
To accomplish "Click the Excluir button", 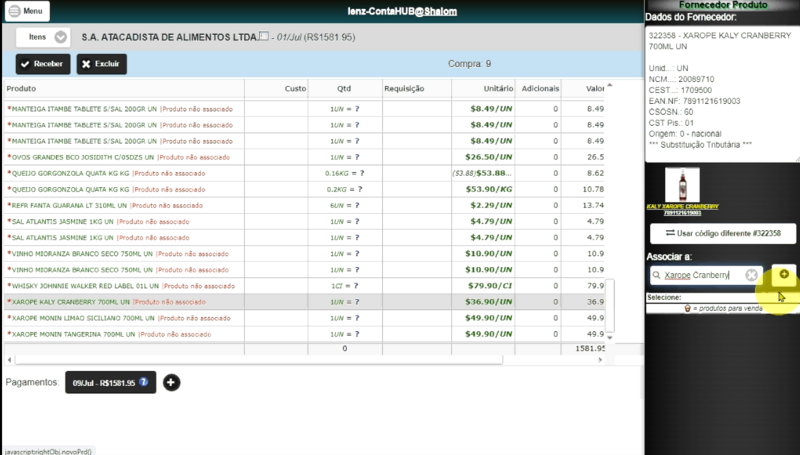I will coord(102,64).
